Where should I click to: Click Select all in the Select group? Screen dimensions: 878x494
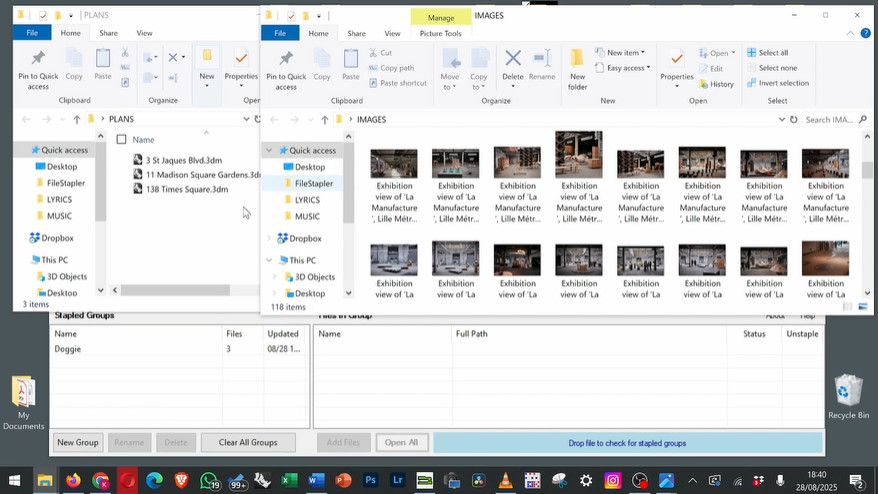click(772, 53)
